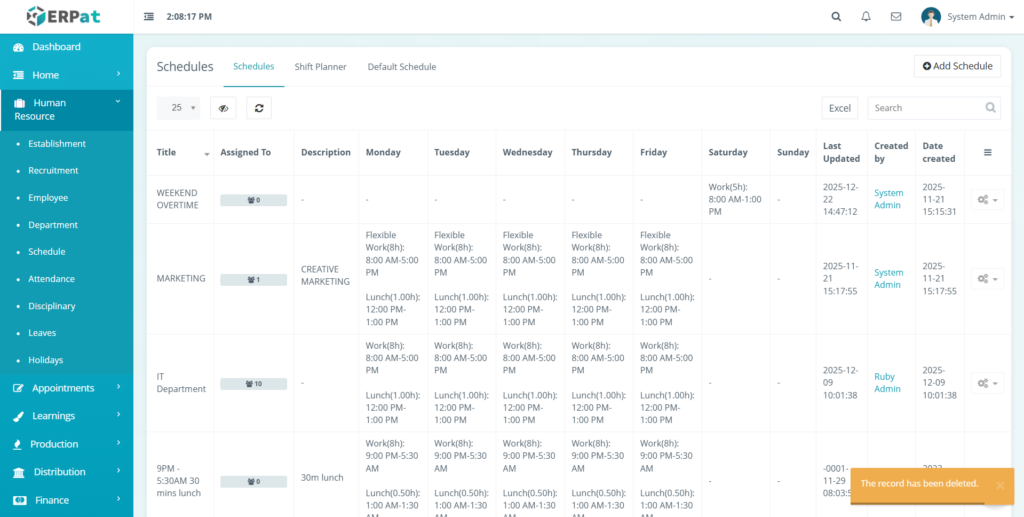Switch to the Shift Planner tab
The image size is (1024, 517).
320,67
